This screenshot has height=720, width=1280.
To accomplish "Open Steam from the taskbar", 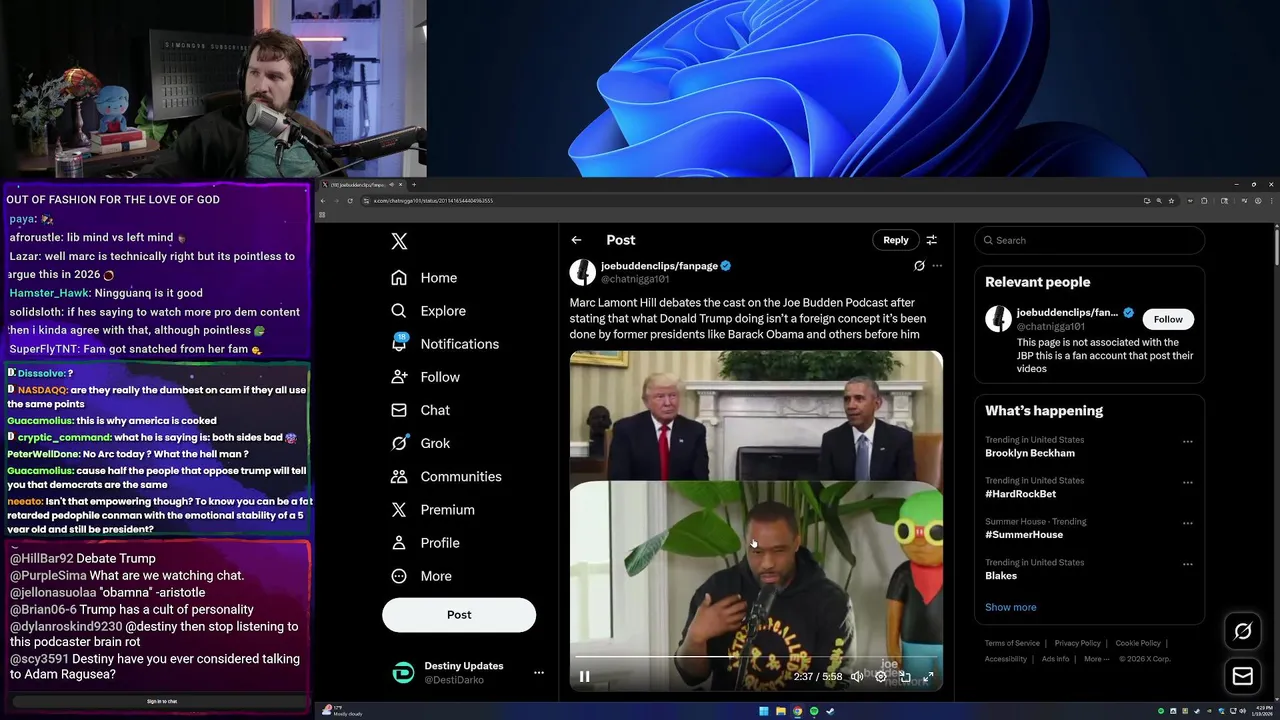I will 830,711.
